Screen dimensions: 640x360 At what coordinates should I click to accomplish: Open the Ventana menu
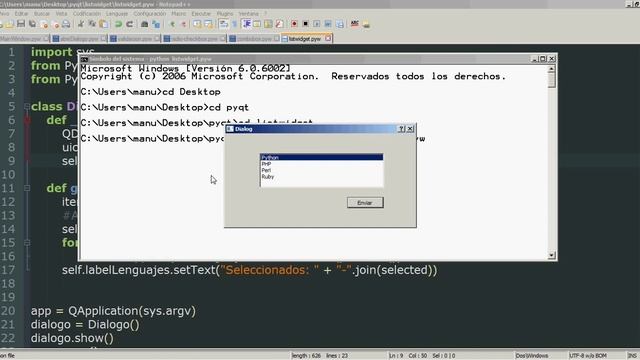249,14
